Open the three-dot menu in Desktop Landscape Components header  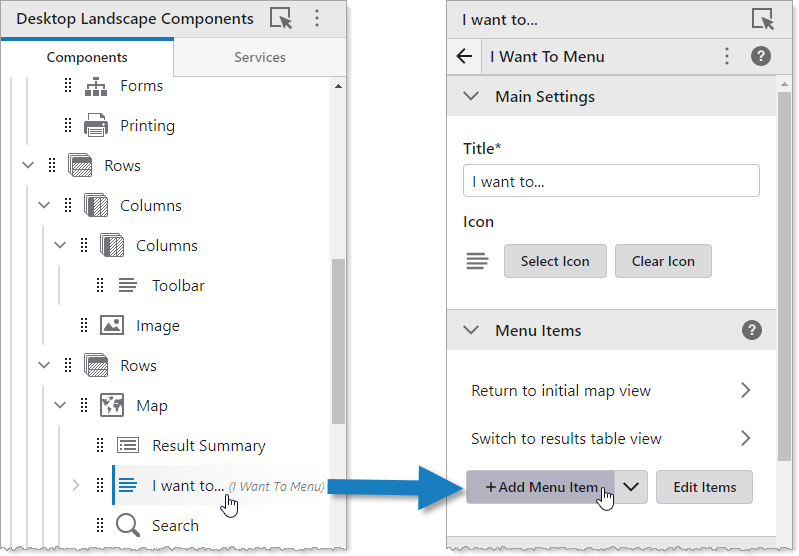point(317,19)
